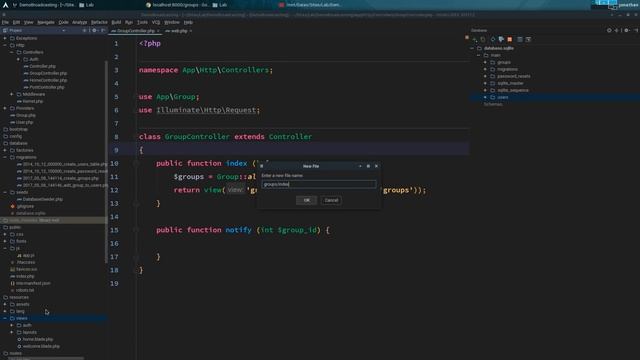Collapse the Http folder

coord(5,45)
